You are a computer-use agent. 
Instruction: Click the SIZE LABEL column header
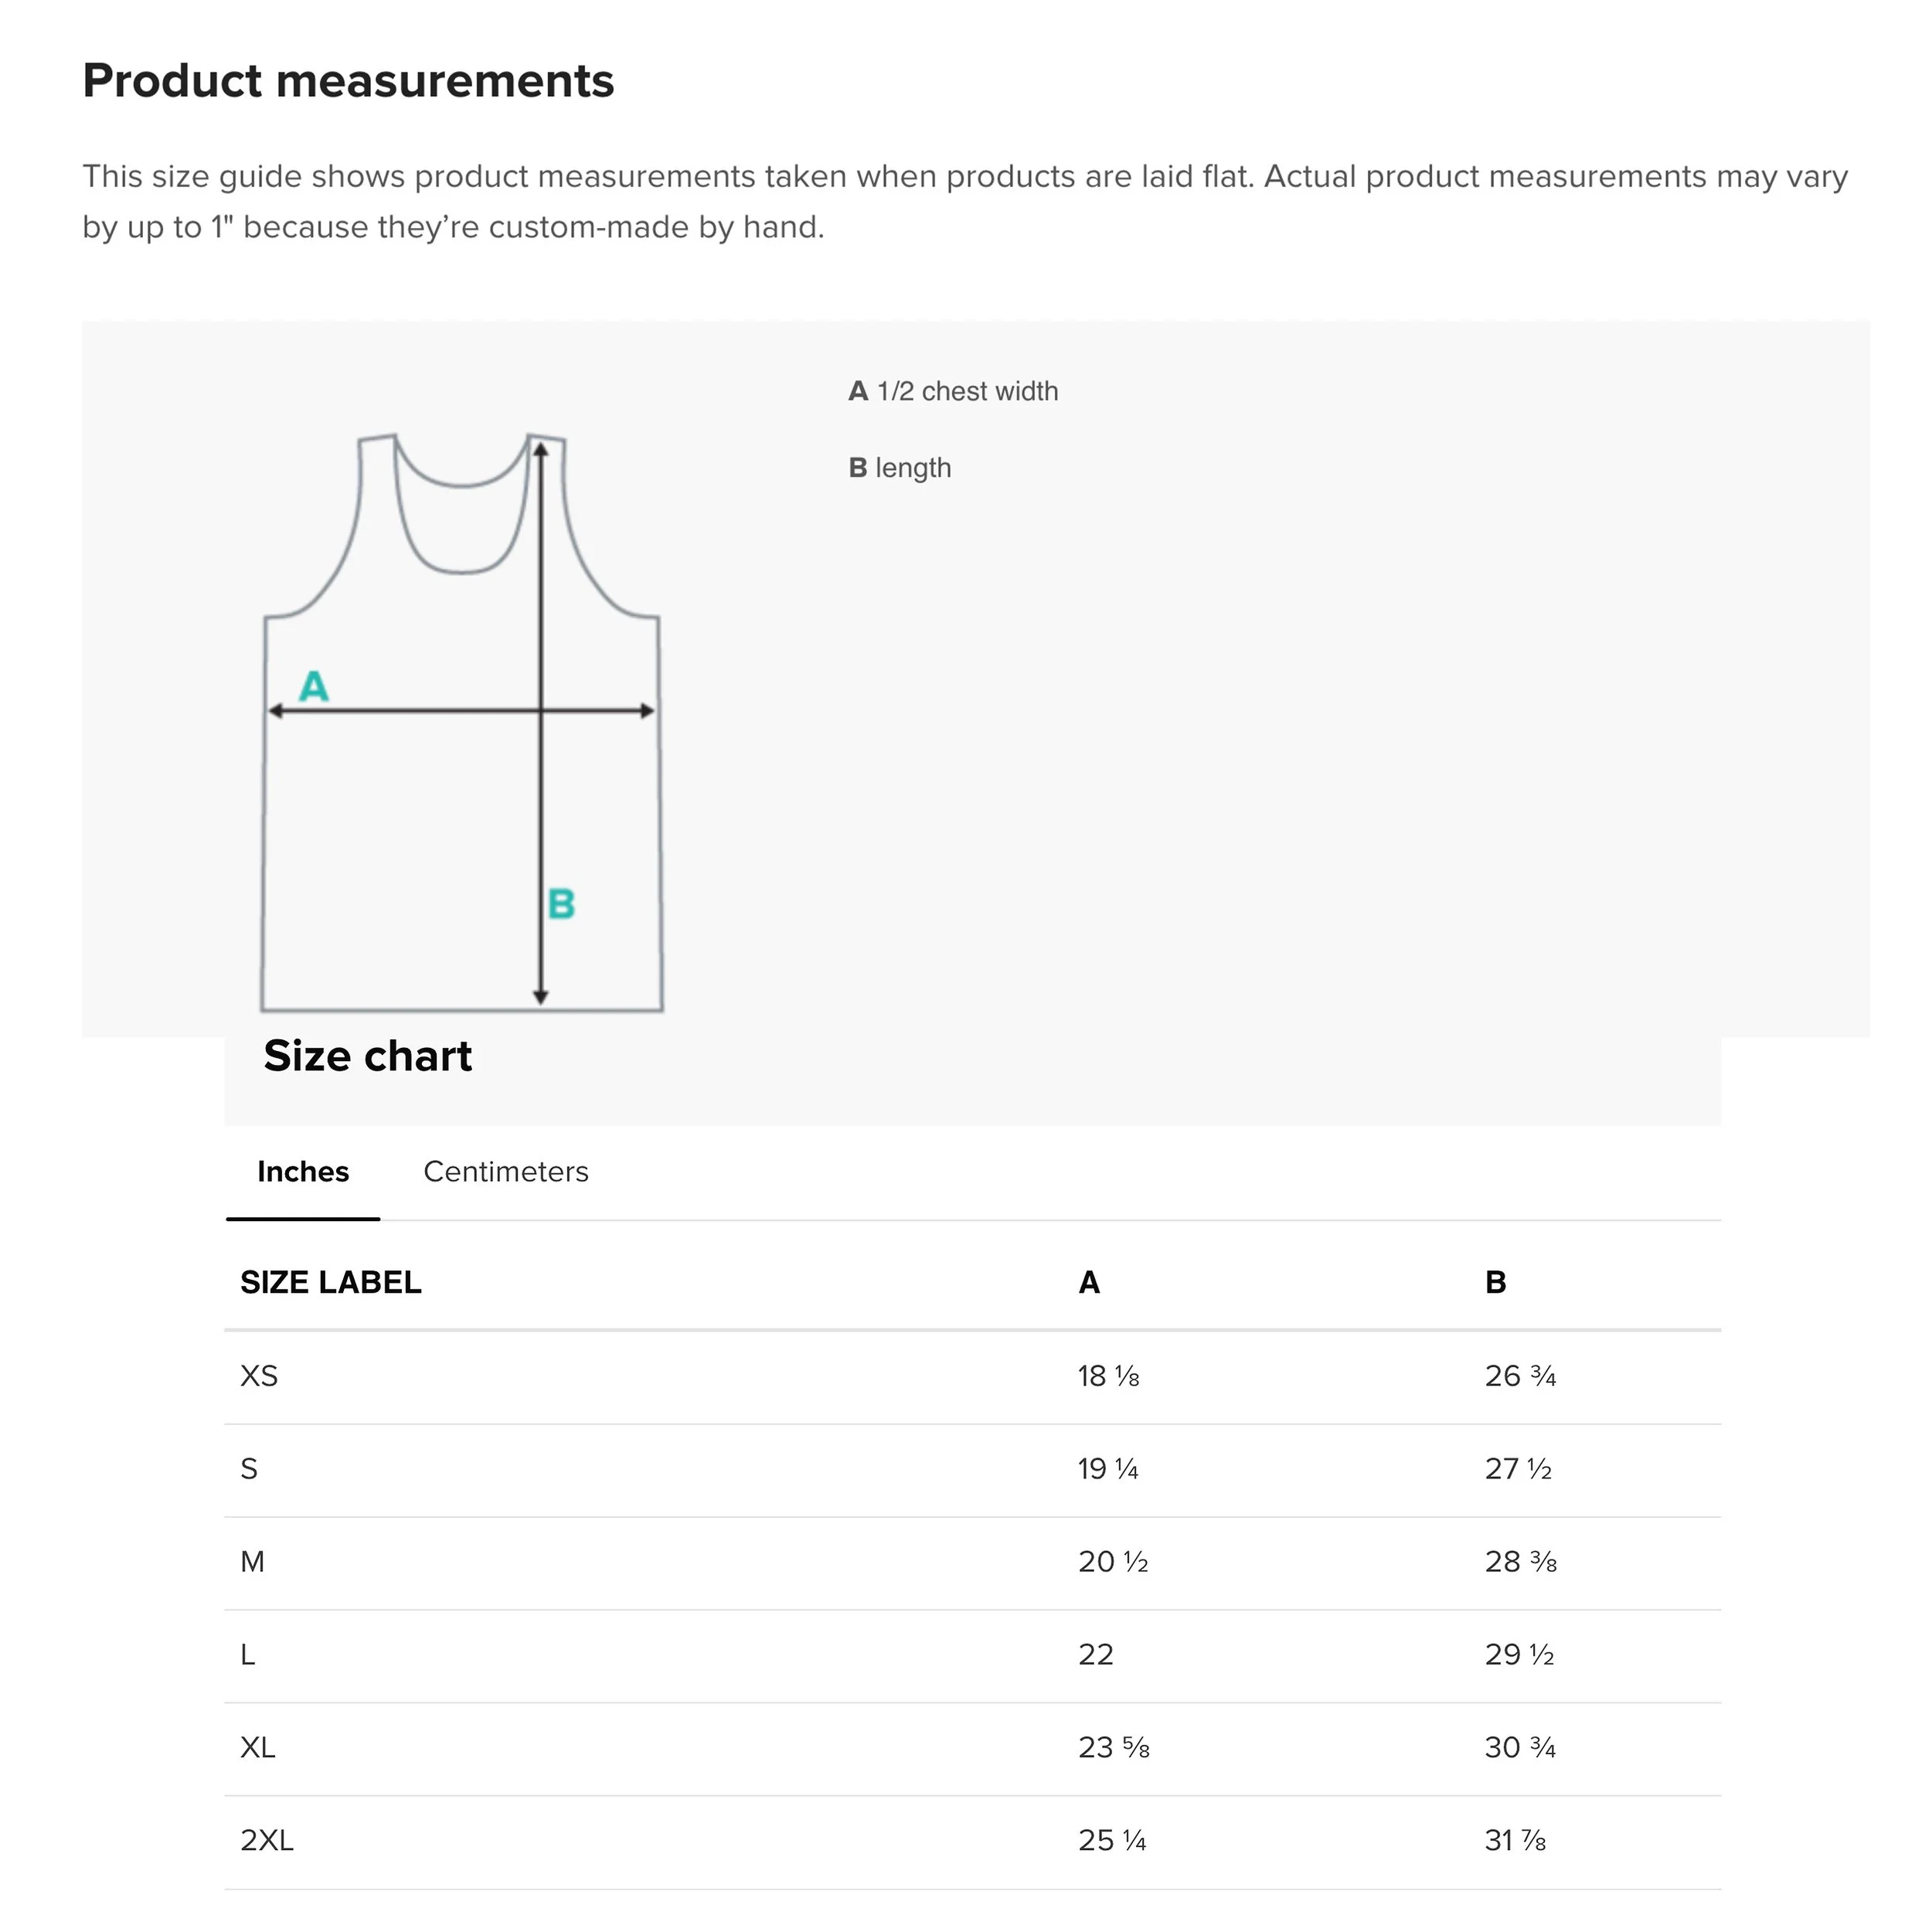331,1282
